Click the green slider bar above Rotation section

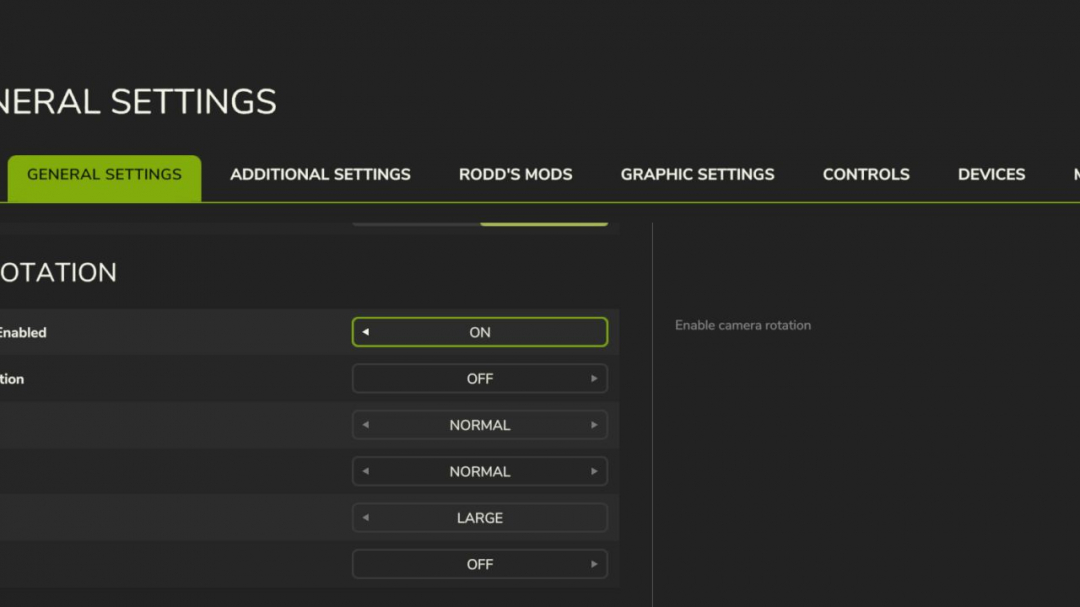(544, 224)
